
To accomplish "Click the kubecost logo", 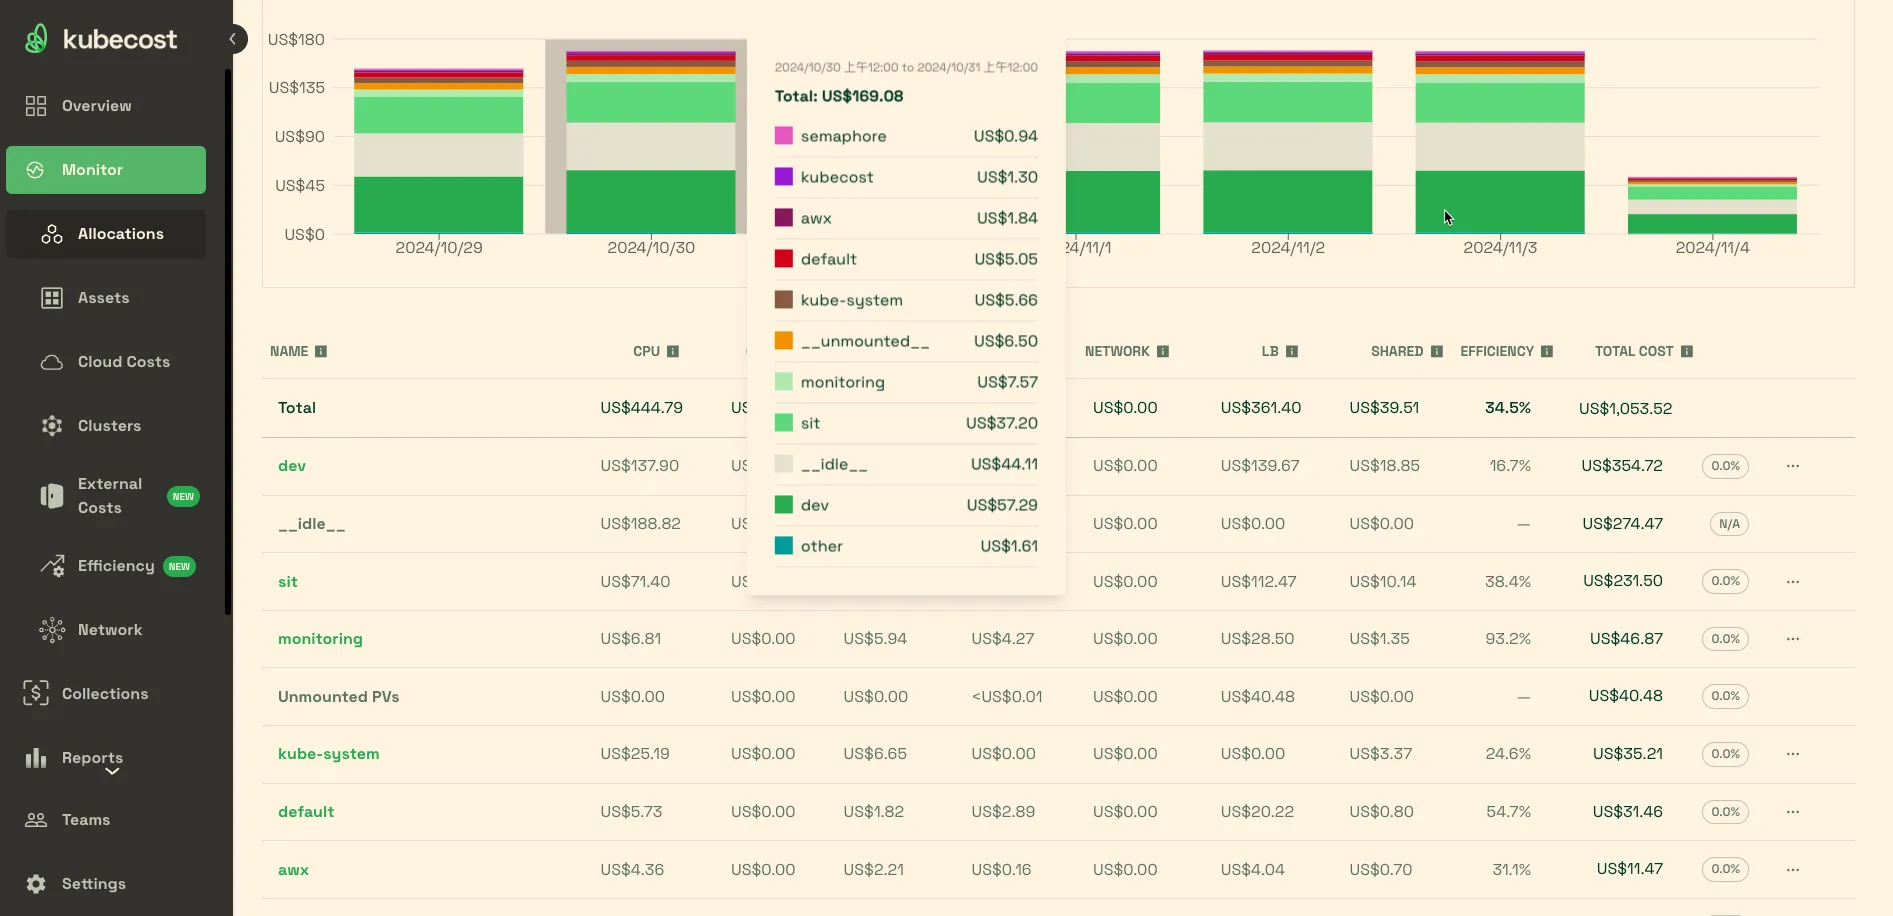I will [101, 39].
